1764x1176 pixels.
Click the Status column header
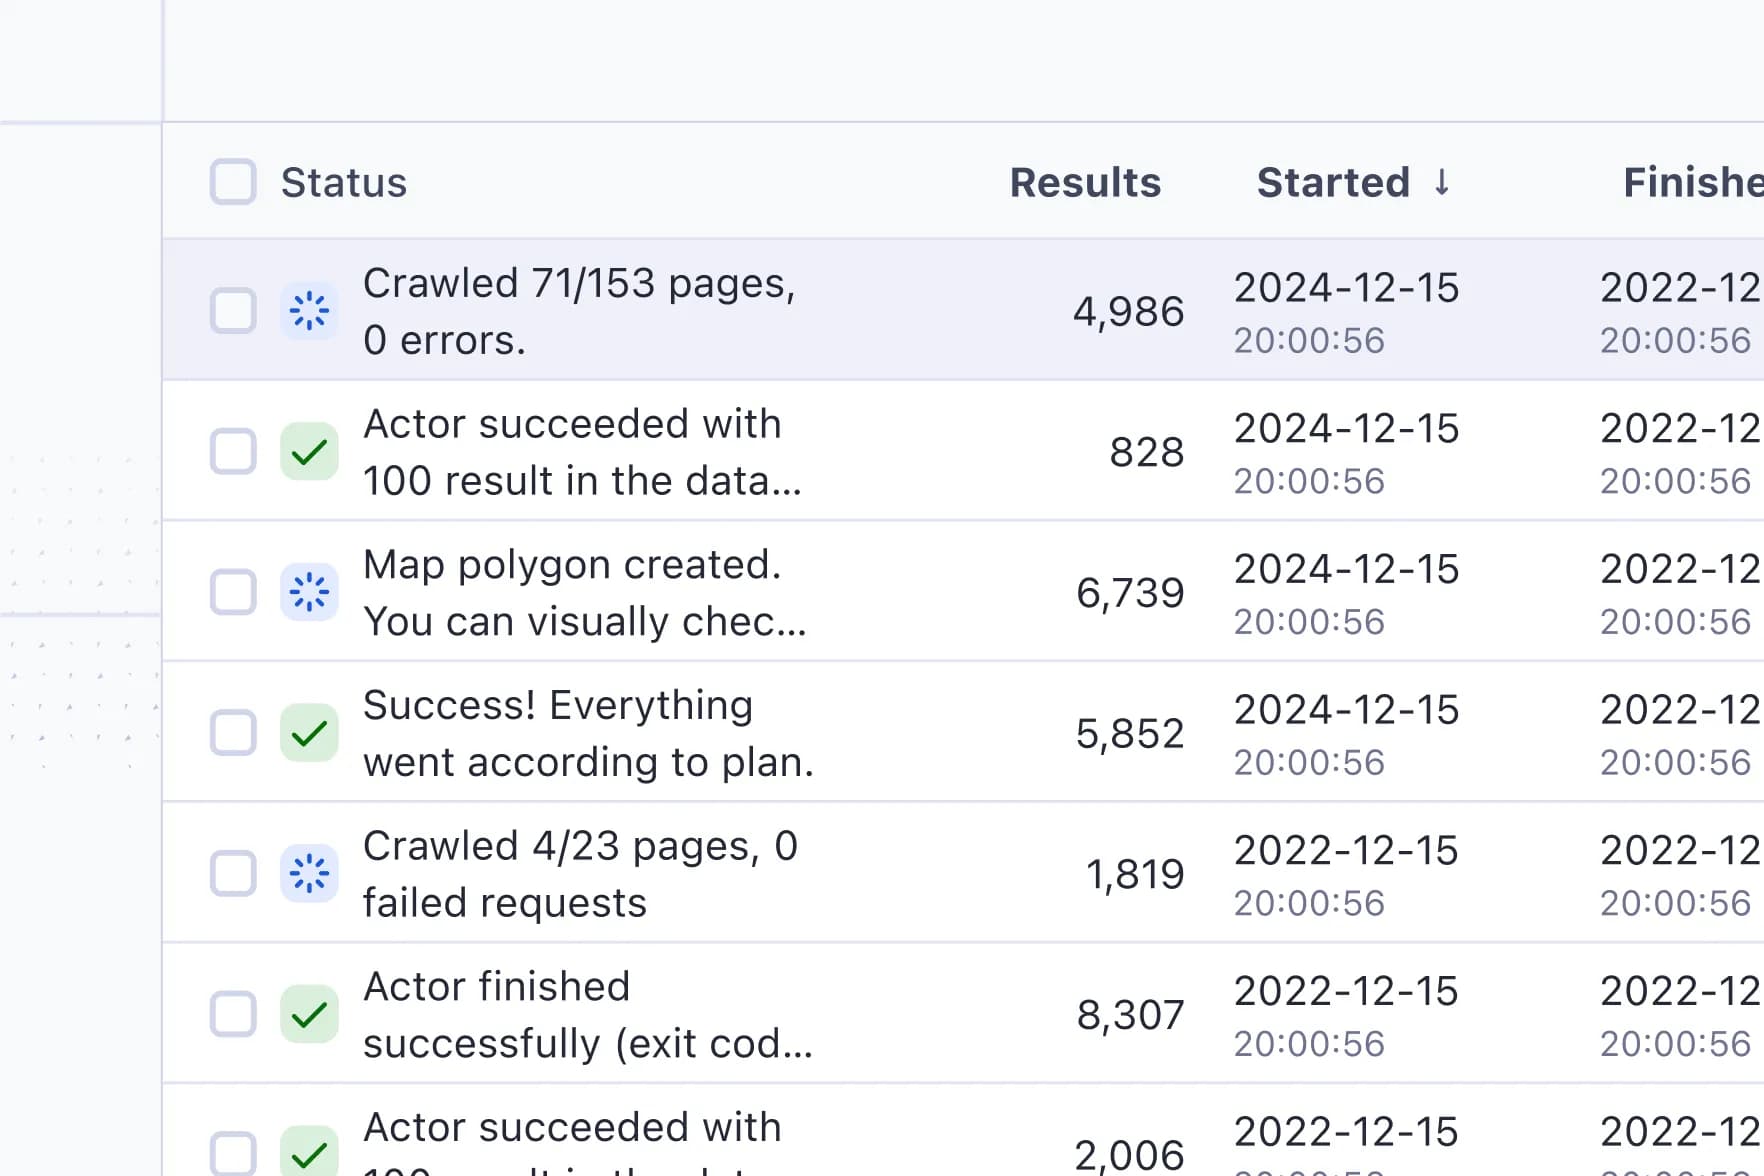tap(344, 182)
